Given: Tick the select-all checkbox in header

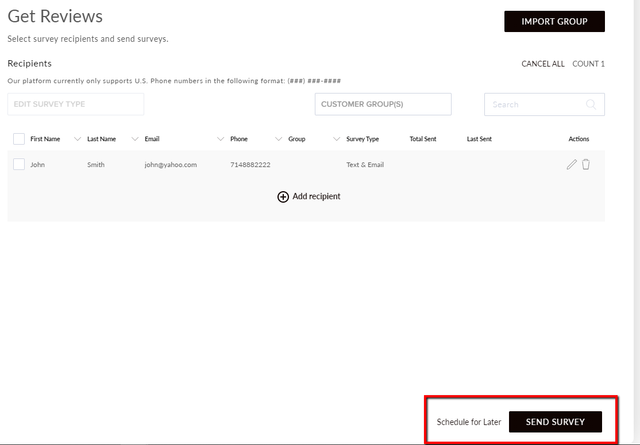Looking at the screenshot, I should pyautogui.click(x=19, y=139).
